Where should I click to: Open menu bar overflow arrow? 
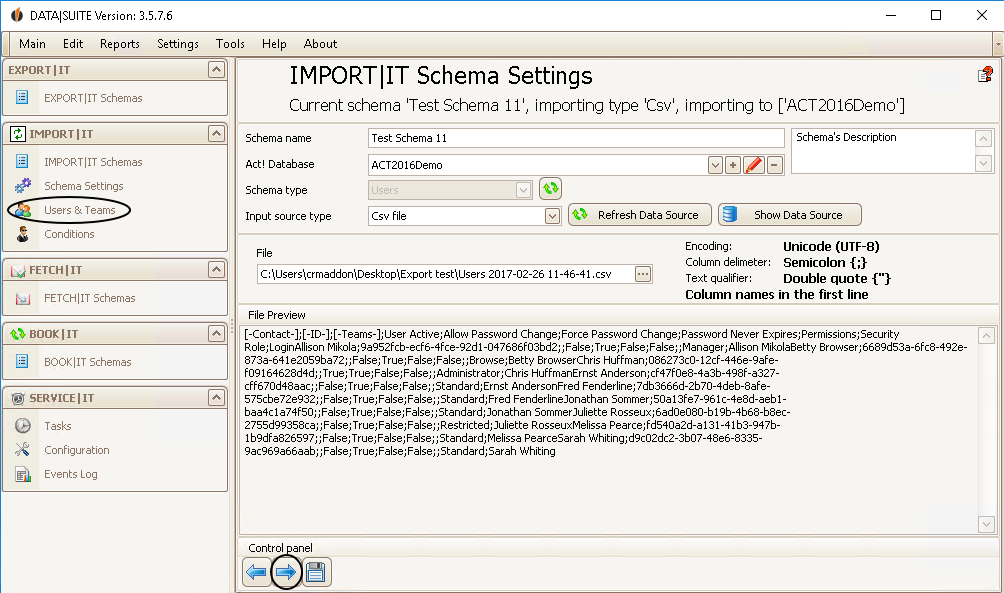click(998, 44)
